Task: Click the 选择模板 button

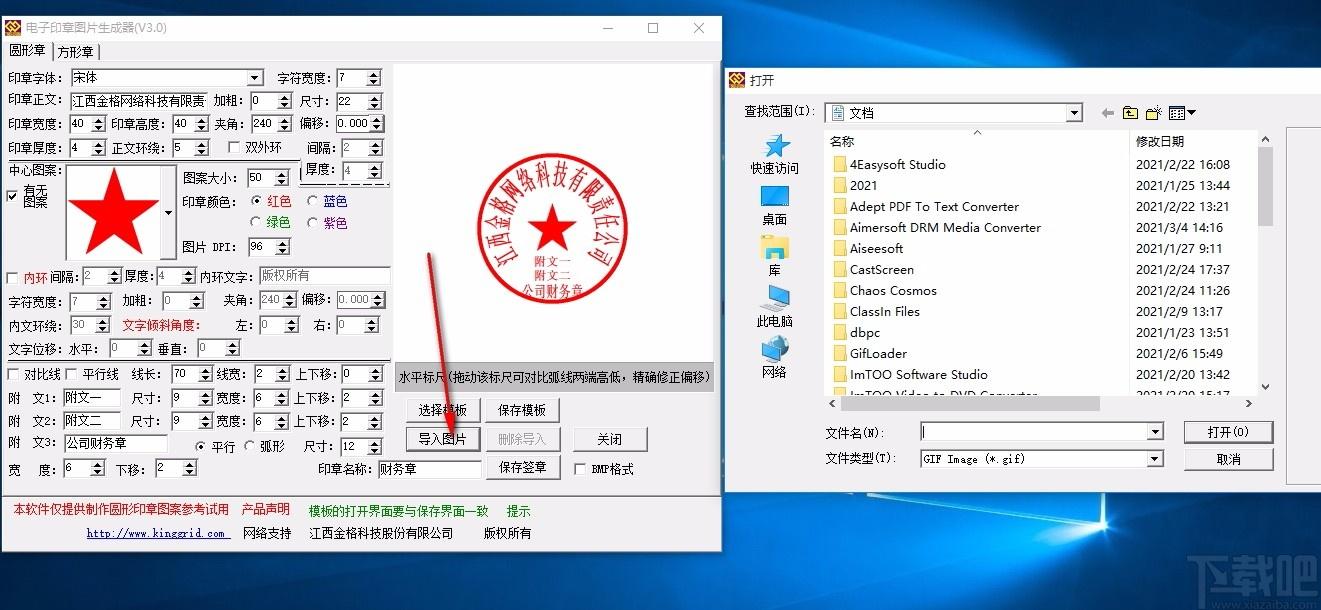Action: tap(443, 410)
